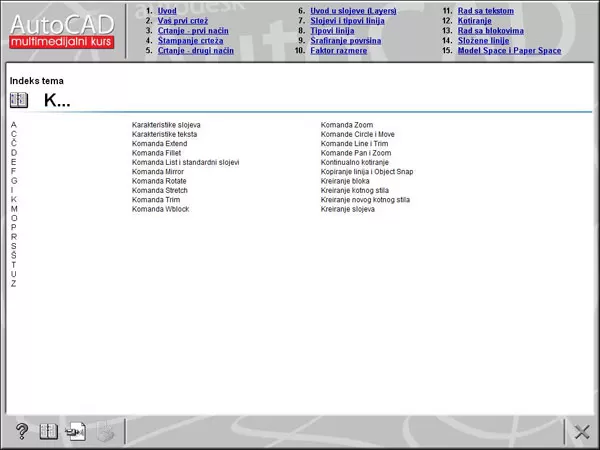This screenshot has width=600, height=450.
Task: Open topic Kreiranje novog kotnog stila
Action: coord(365,200)
